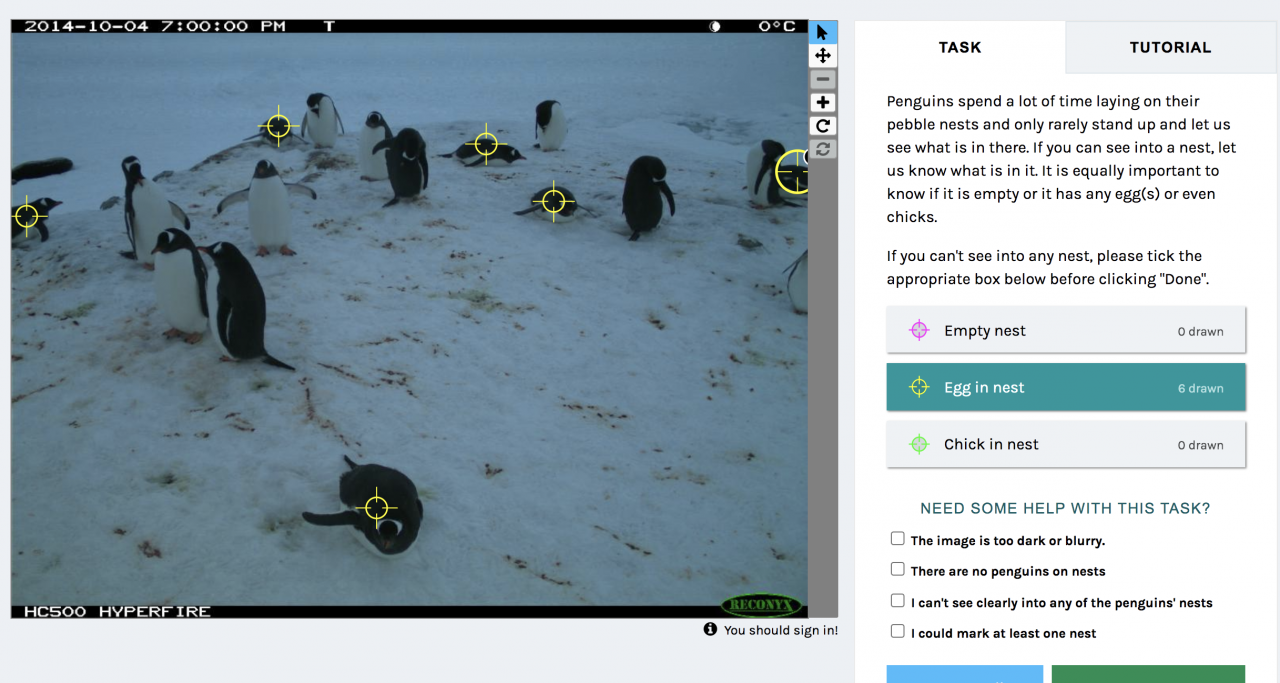Follow the "You should sign in!" link
This screenshot has width=1280, height=683.
coord(781,630)
